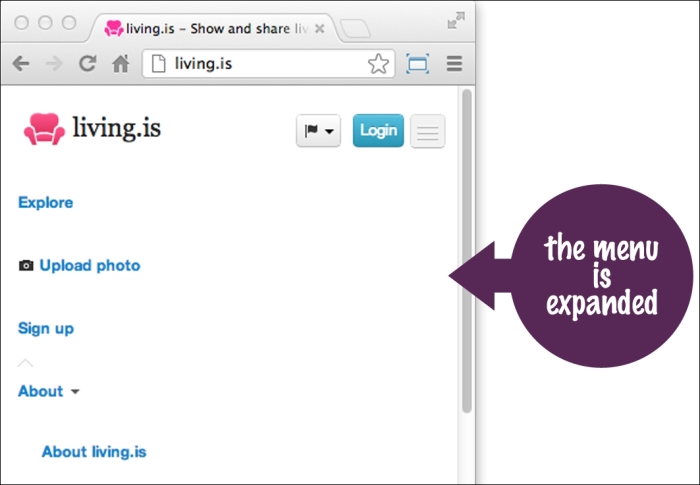Click the red window close circle
This screenshot has height=485, width=700.
pos(21,22)
